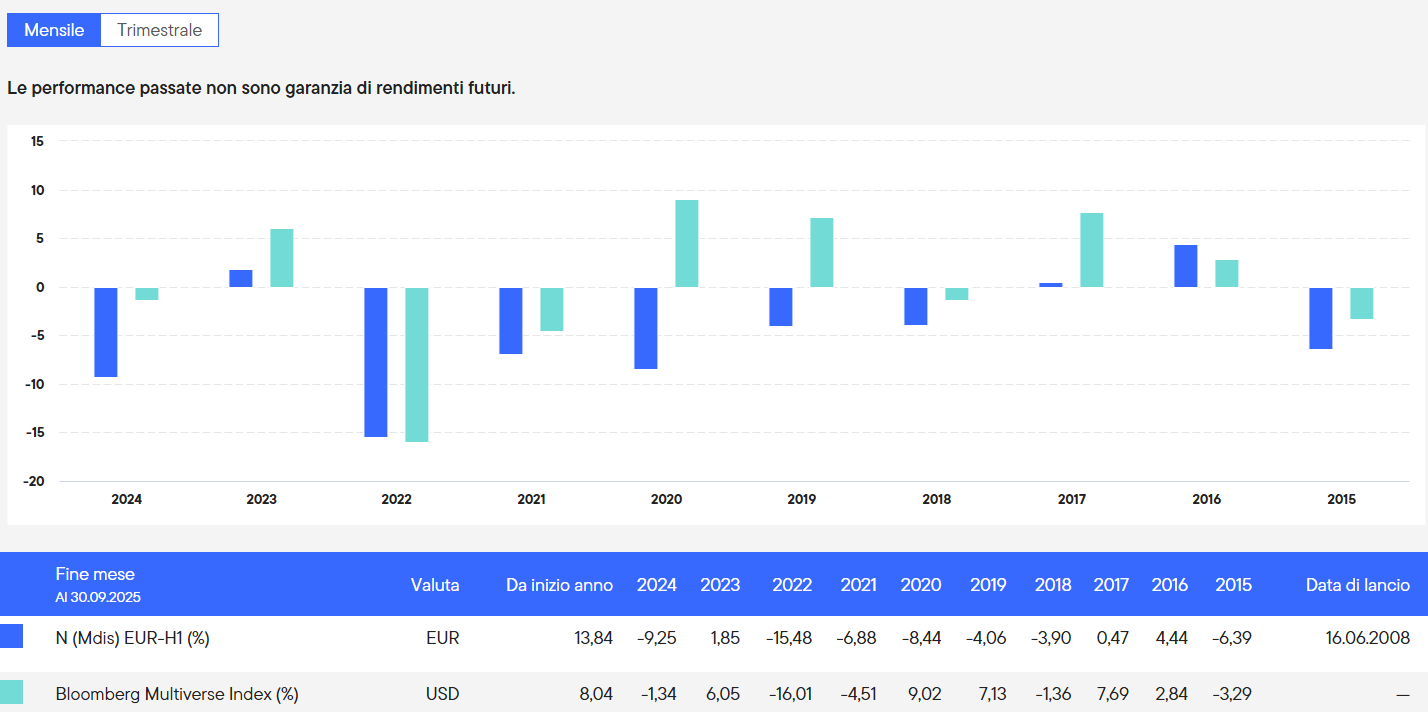
Task: Click the blue 2022 bar in chart
Action: click(376, 362)
